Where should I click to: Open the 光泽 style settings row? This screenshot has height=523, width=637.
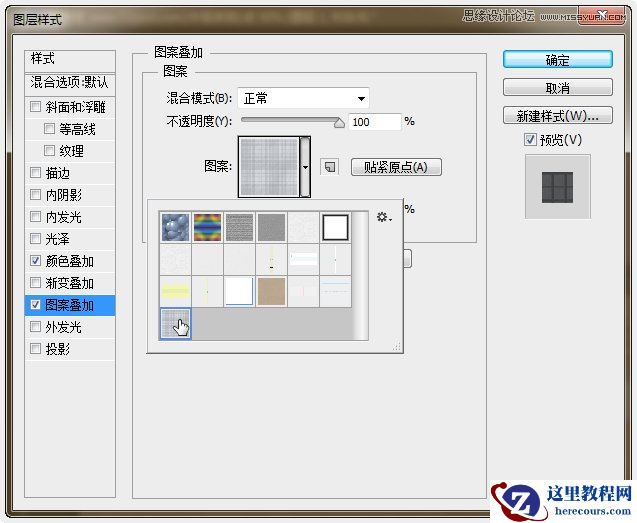click(x=70, y=239)
